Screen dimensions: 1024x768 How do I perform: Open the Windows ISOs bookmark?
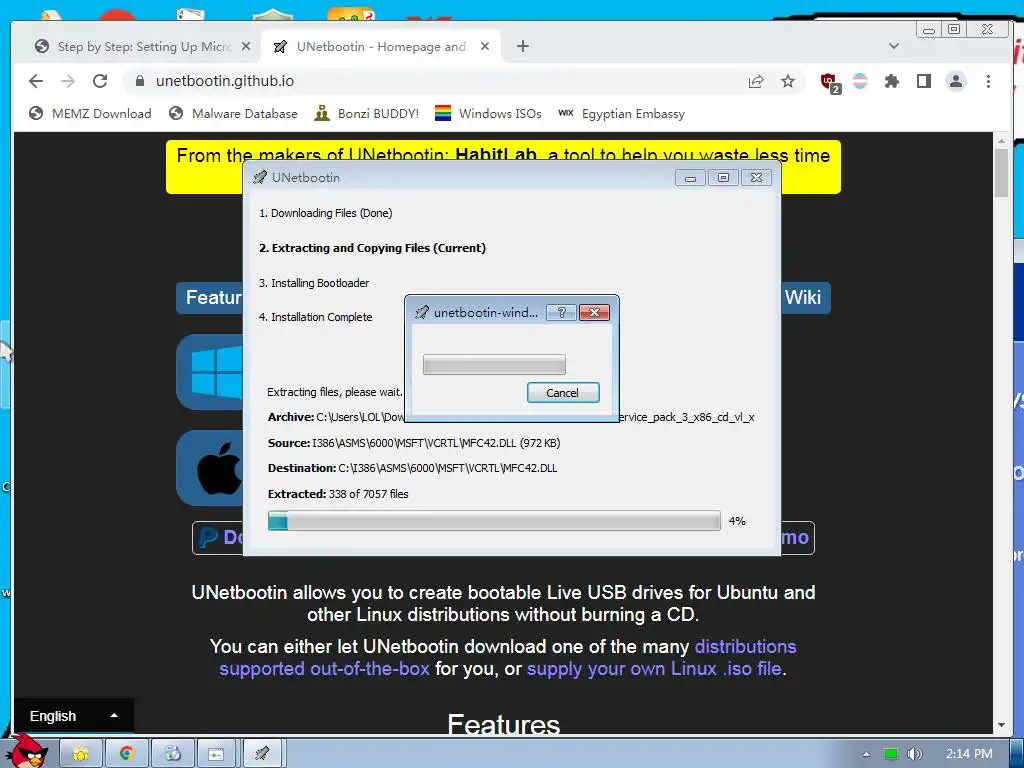[x=488, y=114]
